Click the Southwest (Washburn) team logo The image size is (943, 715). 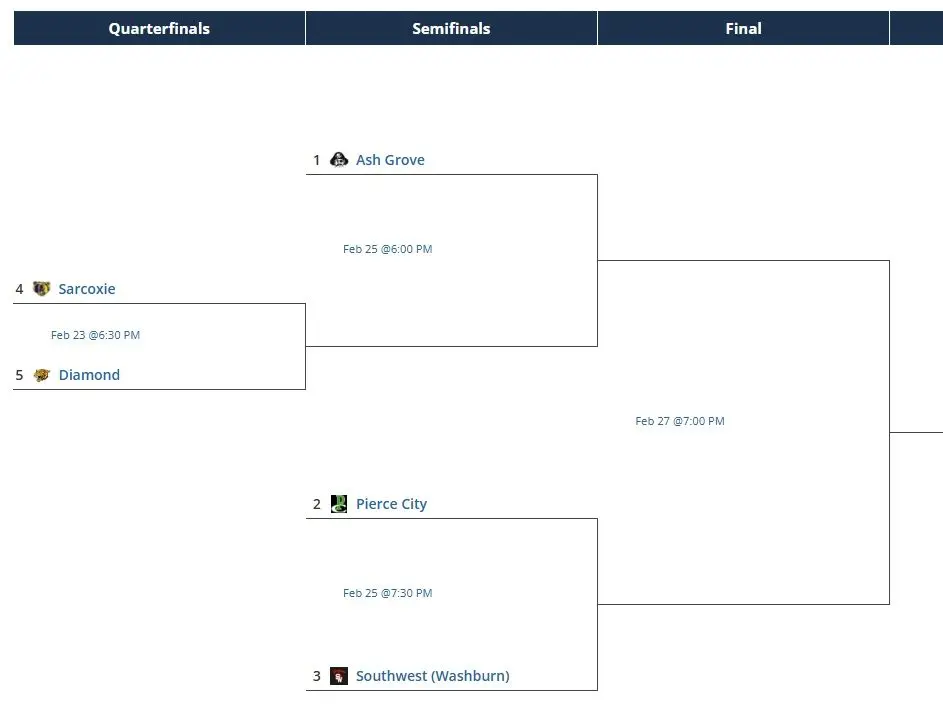(339, 675)
